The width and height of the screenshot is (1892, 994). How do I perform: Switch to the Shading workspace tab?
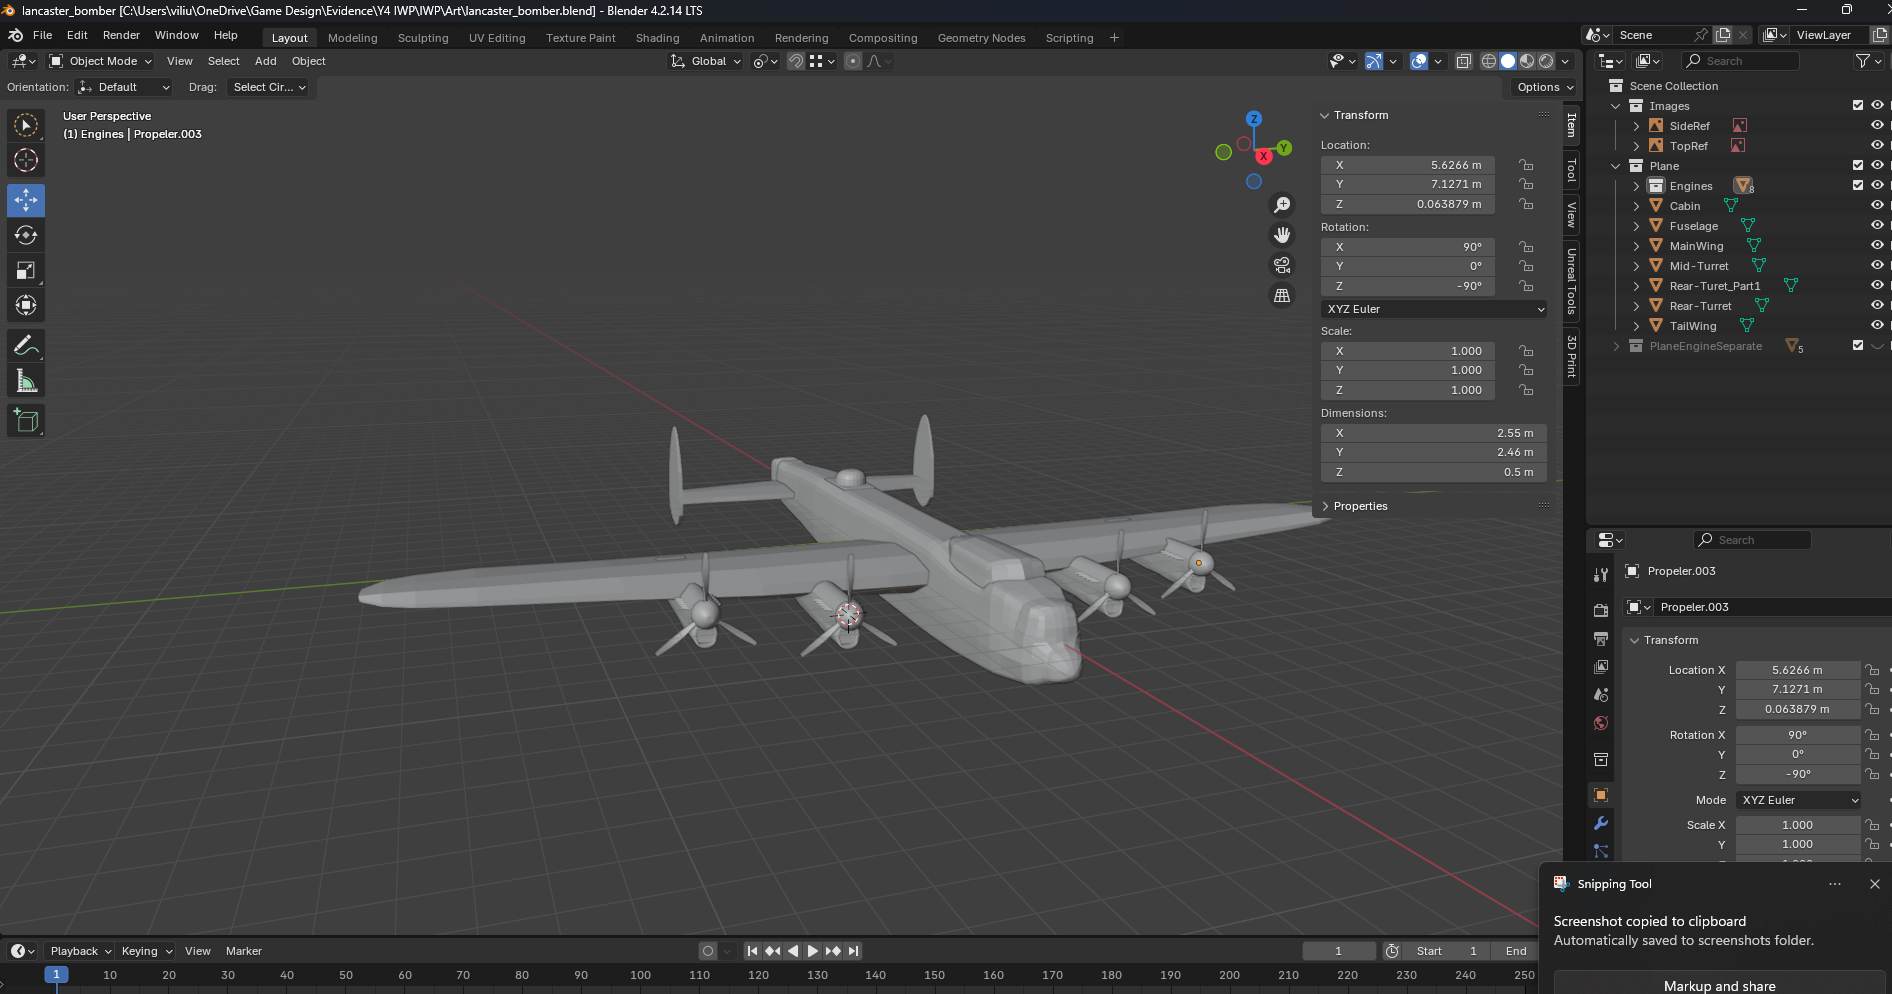click(x=657, y=38)
